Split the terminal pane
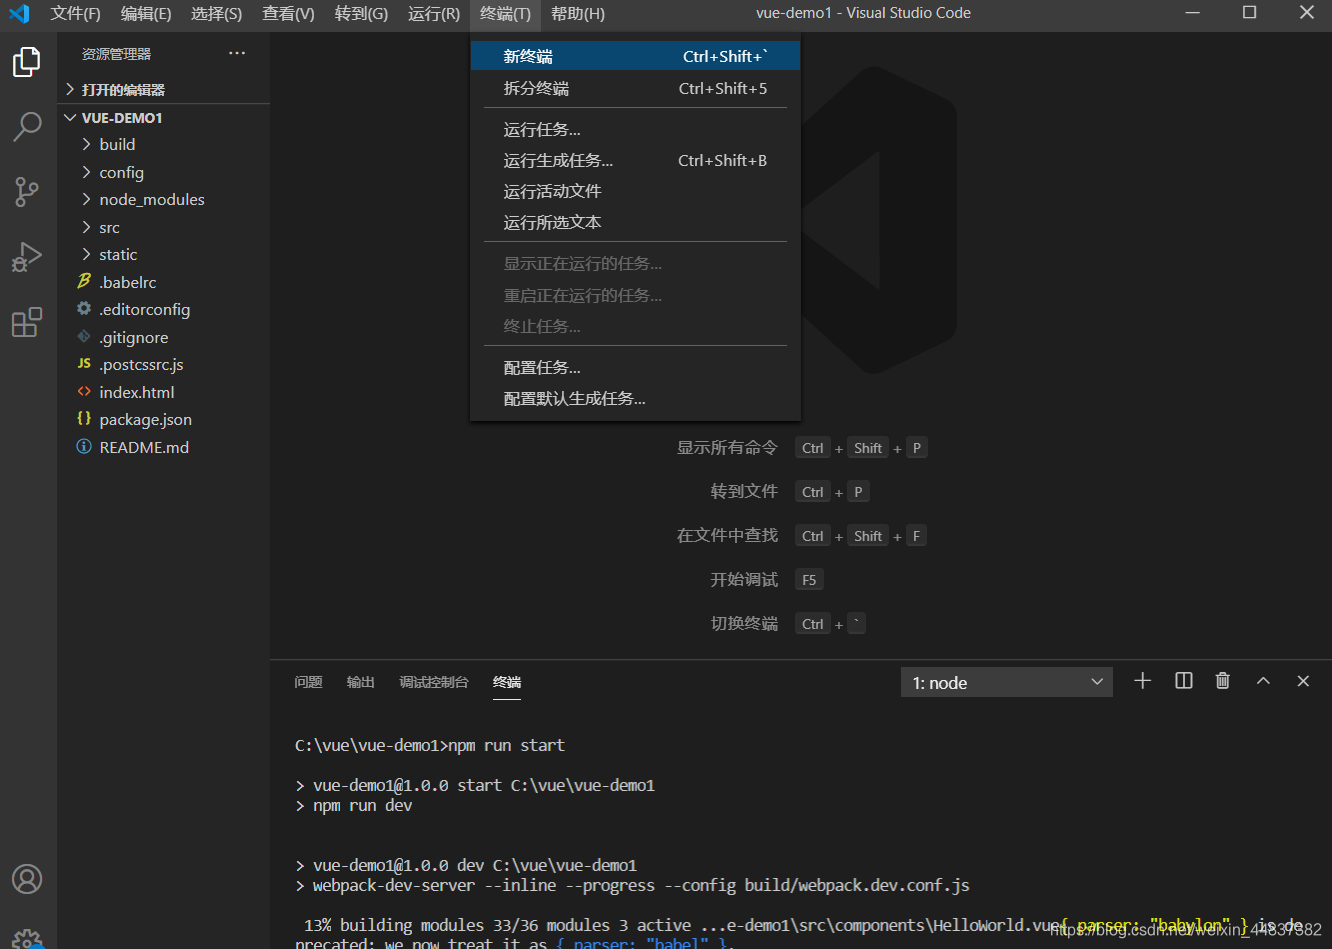 (x=1184, y=681)
